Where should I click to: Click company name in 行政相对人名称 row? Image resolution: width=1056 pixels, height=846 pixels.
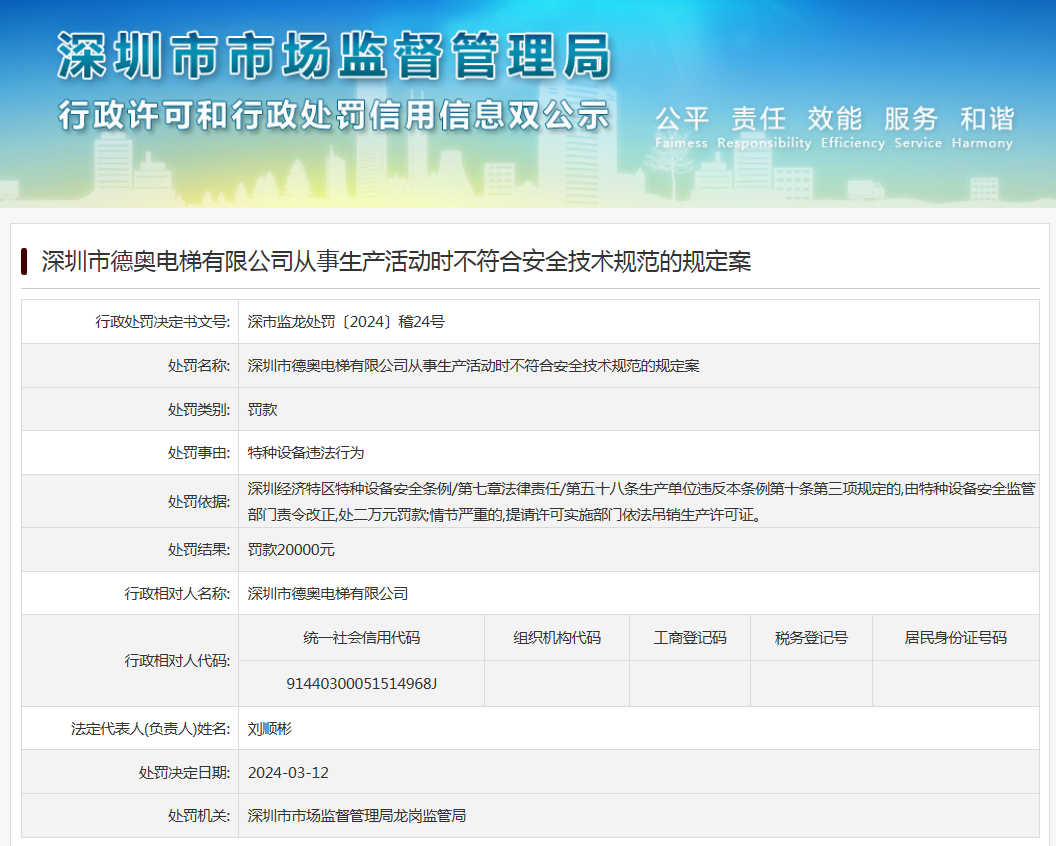pyautogui.click(x=328, y=593)
